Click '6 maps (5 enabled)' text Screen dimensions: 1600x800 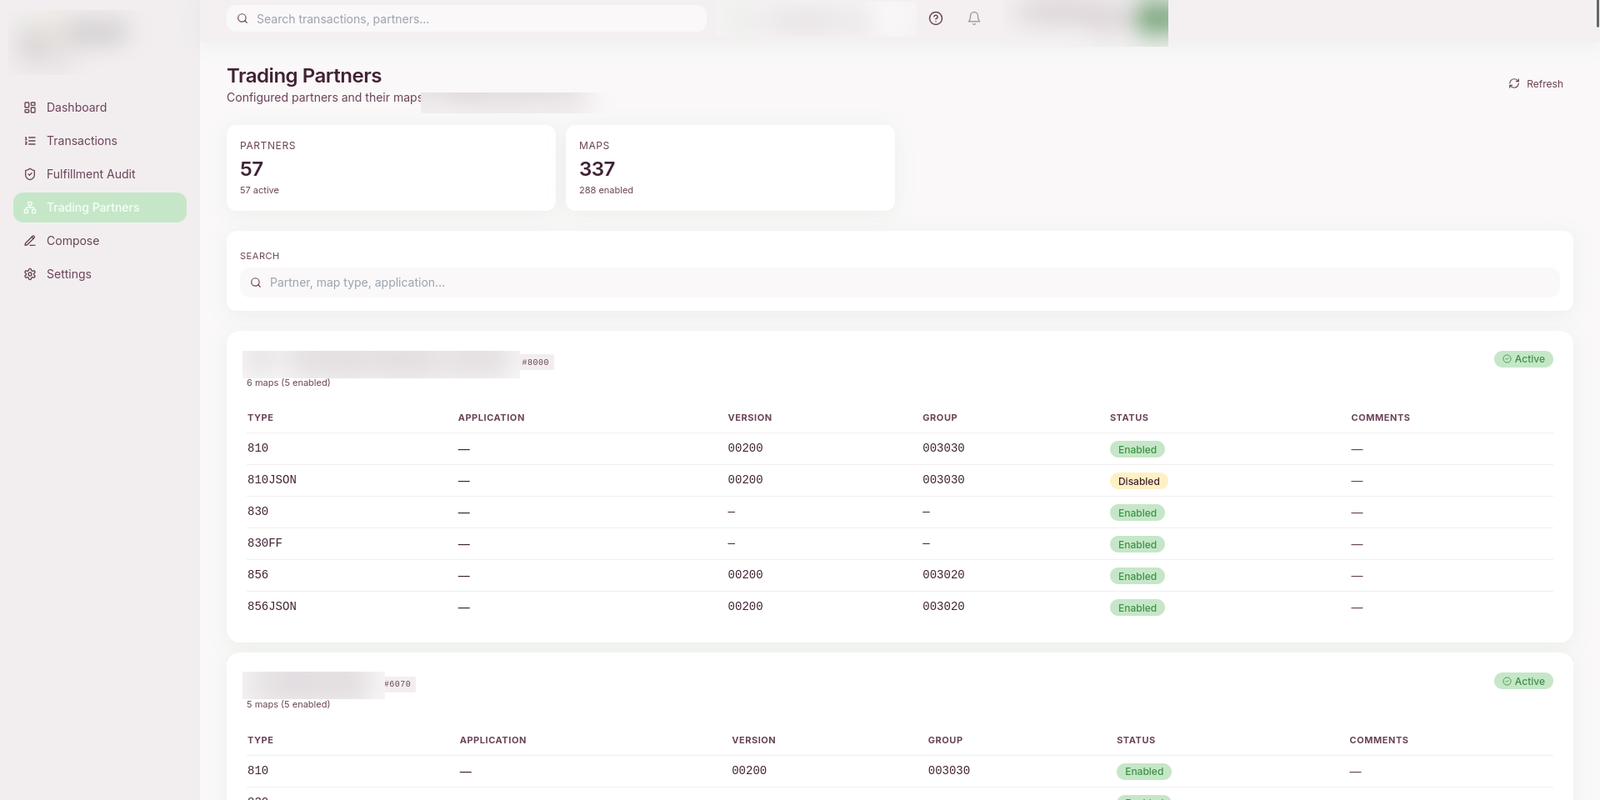tap(288, 383)
